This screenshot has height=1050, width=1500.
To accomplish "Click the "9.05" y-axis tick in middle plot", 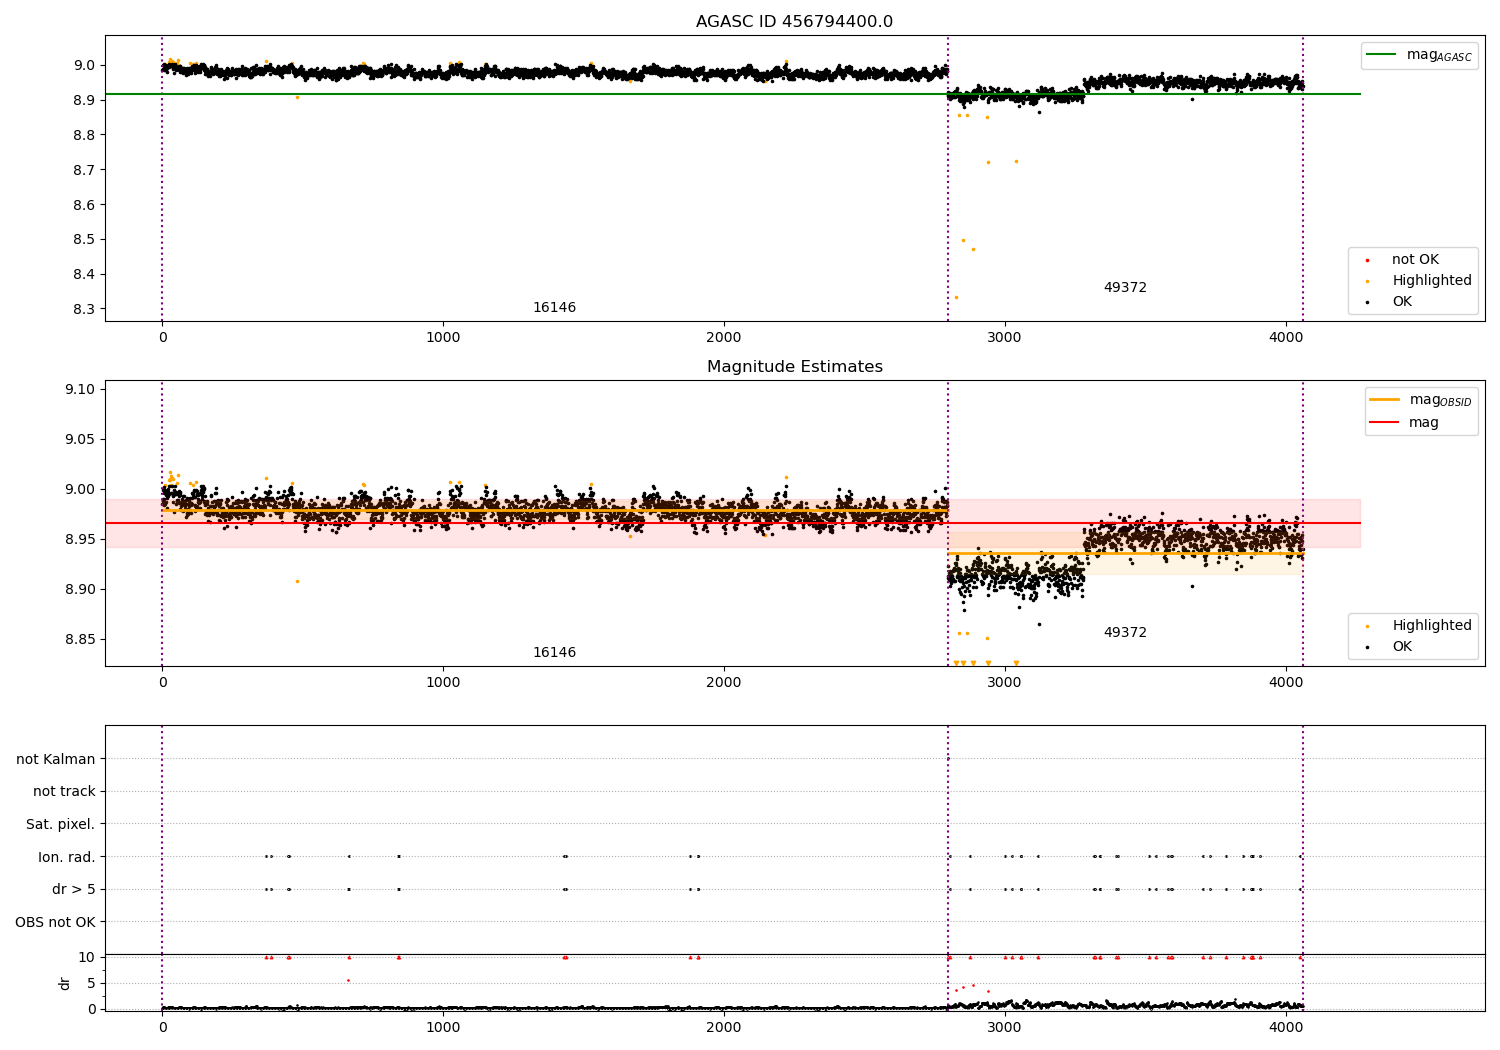I will (79, 440).
